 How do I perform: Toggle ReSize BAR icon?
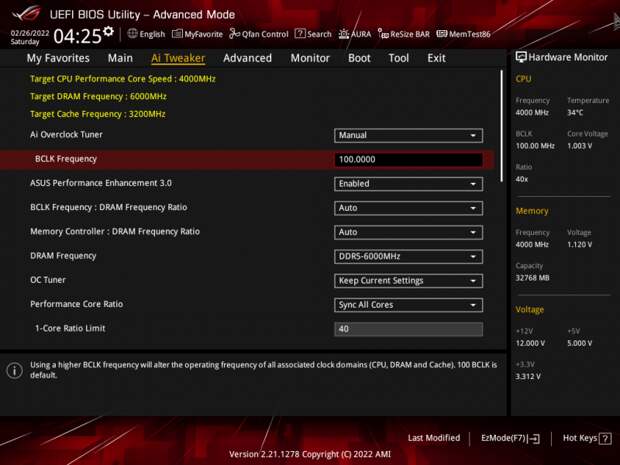(383, 34)
